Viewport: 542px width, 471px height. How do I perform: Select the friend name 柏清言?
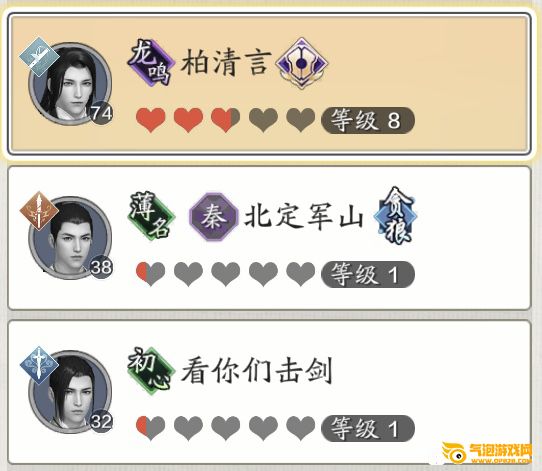coord(226,63)
